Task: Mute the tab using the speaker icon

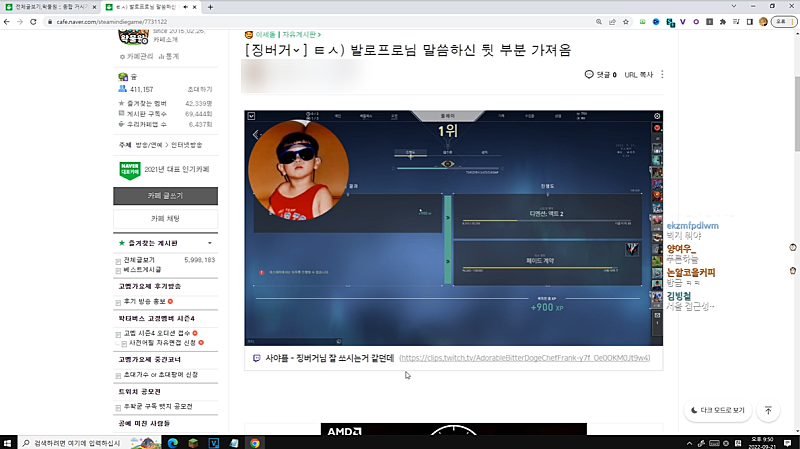Action: point(186,7)
